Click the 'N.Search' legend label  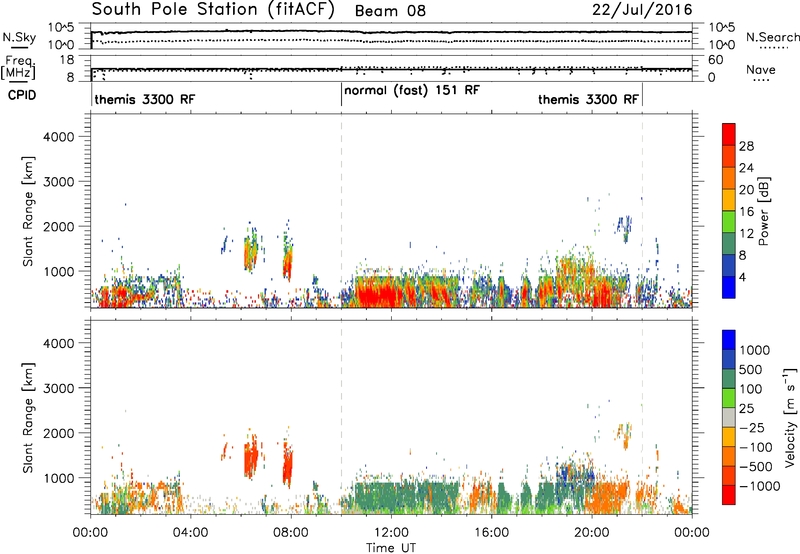coord(773,37)
